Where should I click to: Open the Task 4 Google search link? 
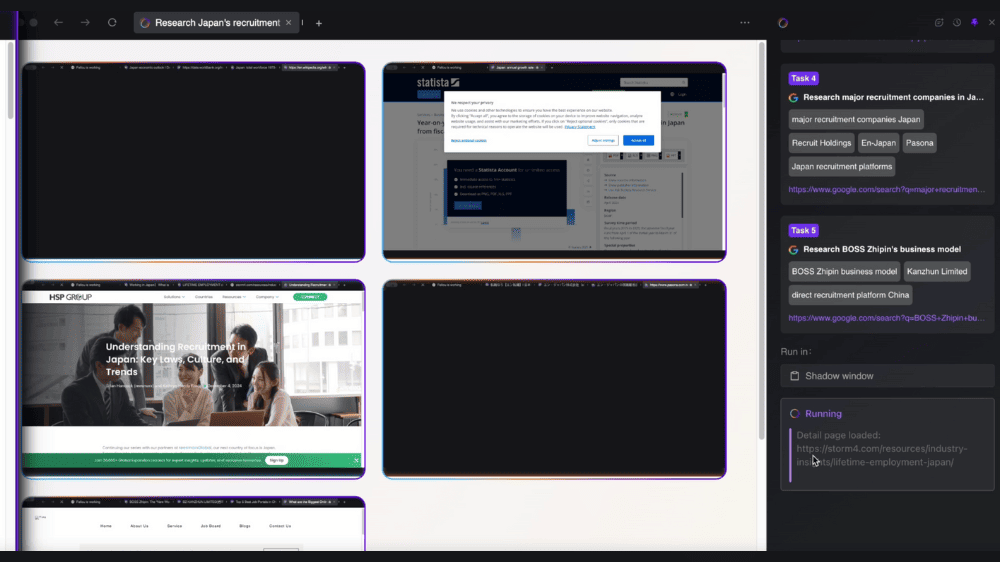(886, 189)
